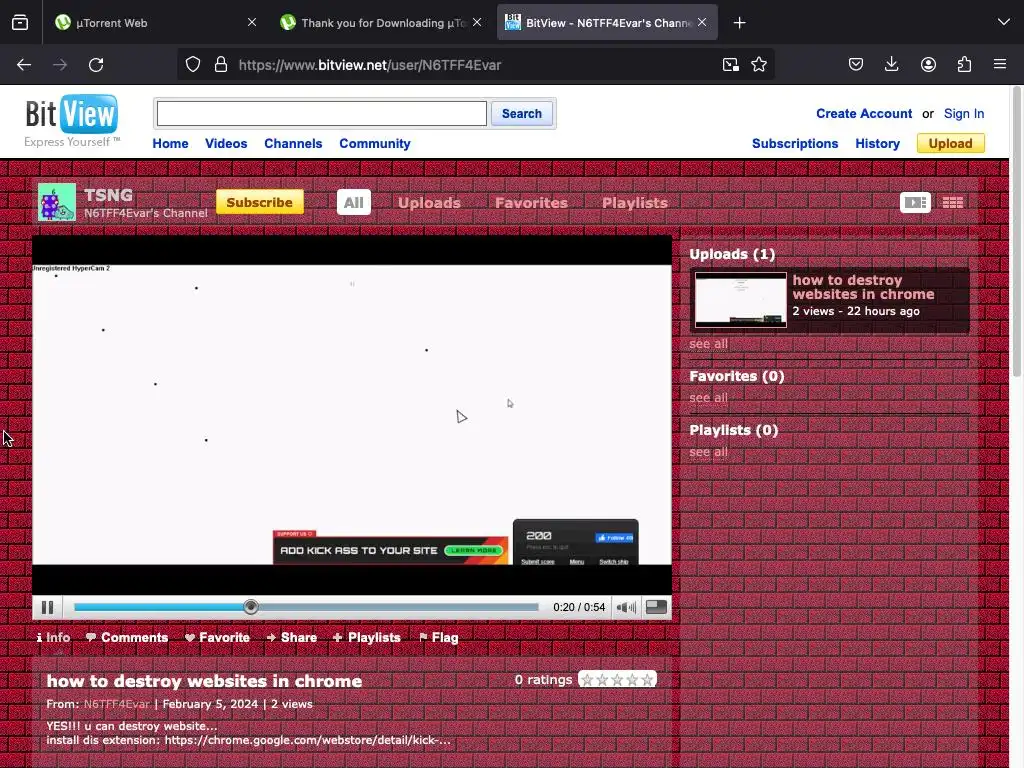Open the N6TFF4Evar uploader link
The width and height of the screenshot is (1024, 768).
coord(117,704)
